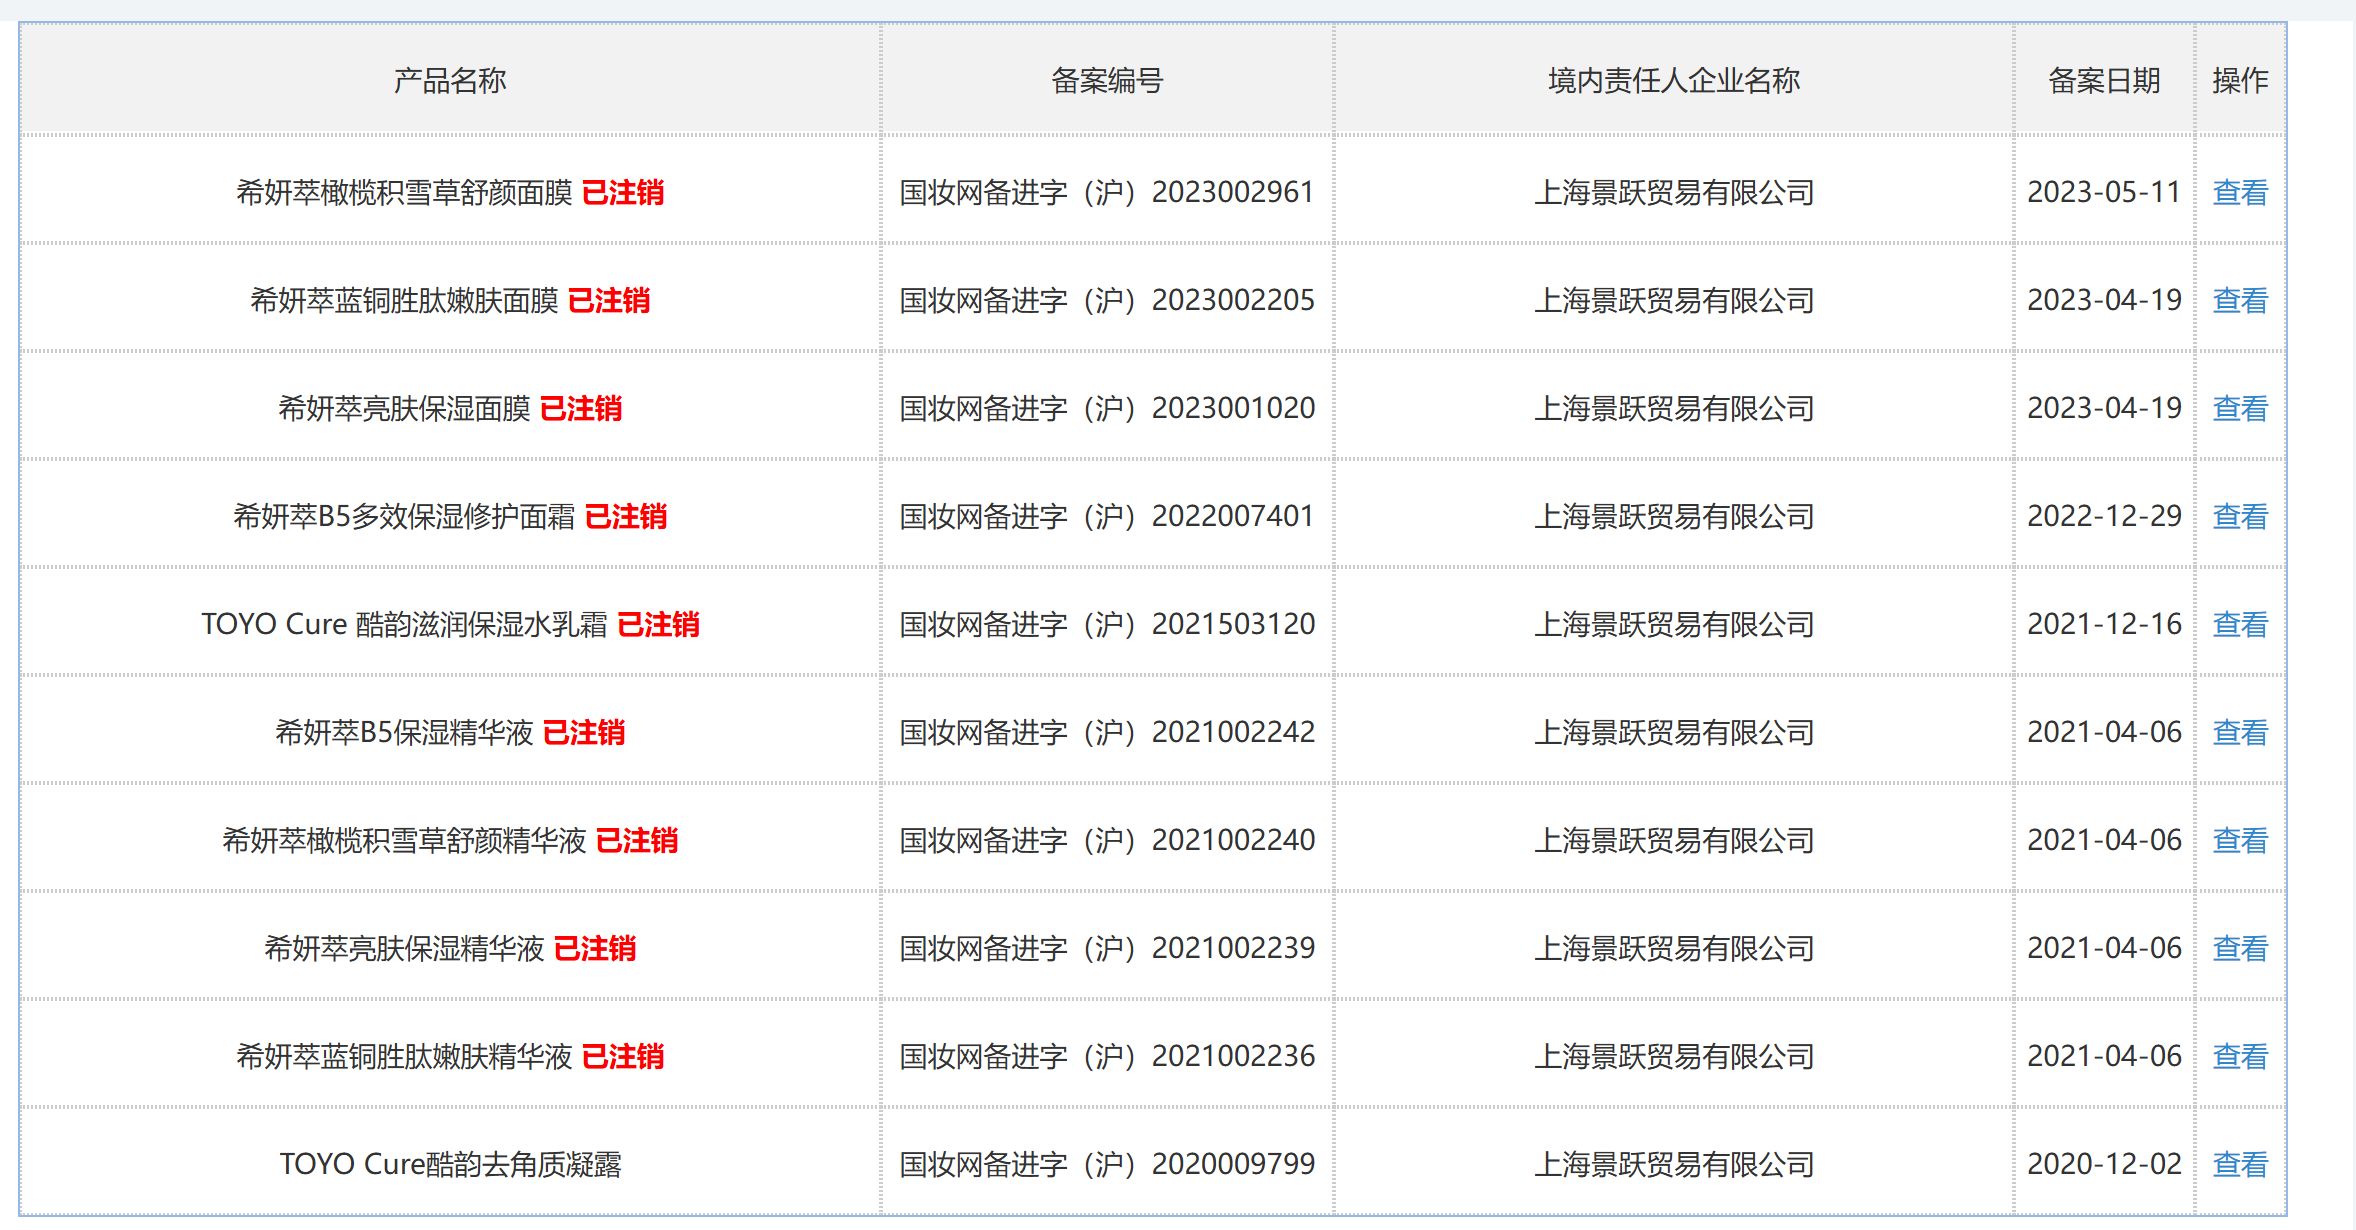
Task: Open 查看 for record 2021002240
Action: [2240, 840]
